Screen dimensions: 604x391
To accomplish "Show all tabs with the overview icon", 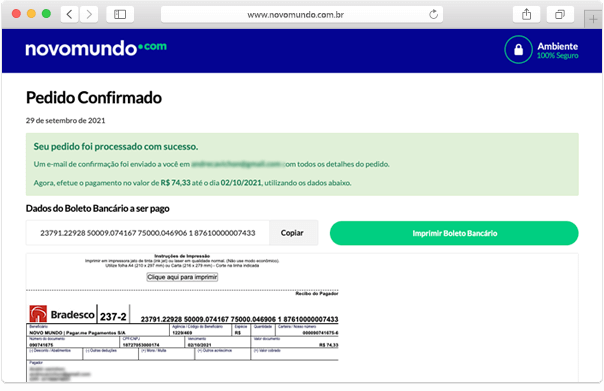I will (x=560, y=15).
